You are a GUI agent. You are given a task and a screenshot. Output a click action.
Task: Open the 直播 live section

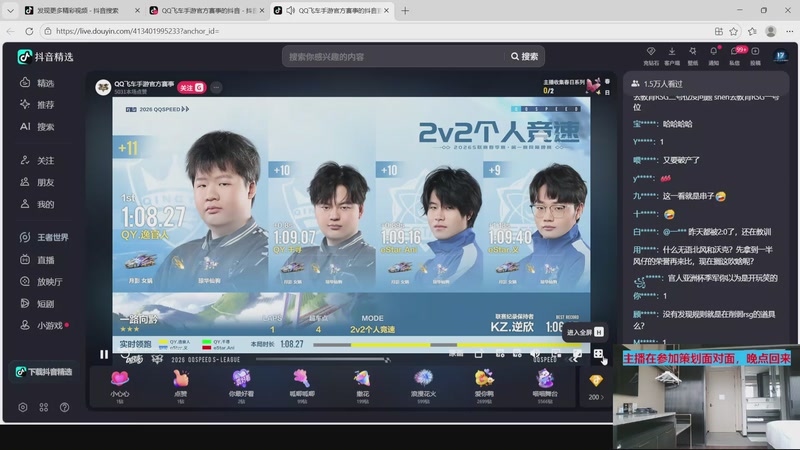coord(37,260)
